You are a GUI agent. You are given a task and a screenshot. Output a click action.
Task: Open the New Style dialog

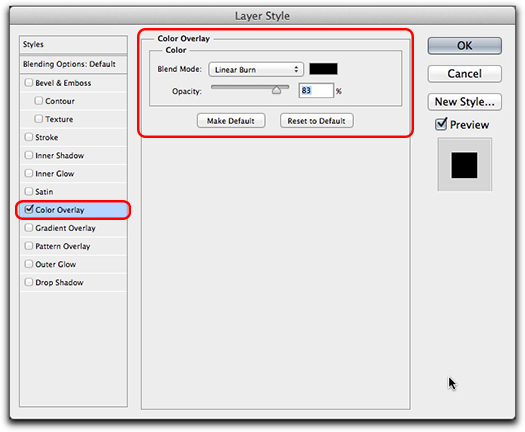[464, 102]
